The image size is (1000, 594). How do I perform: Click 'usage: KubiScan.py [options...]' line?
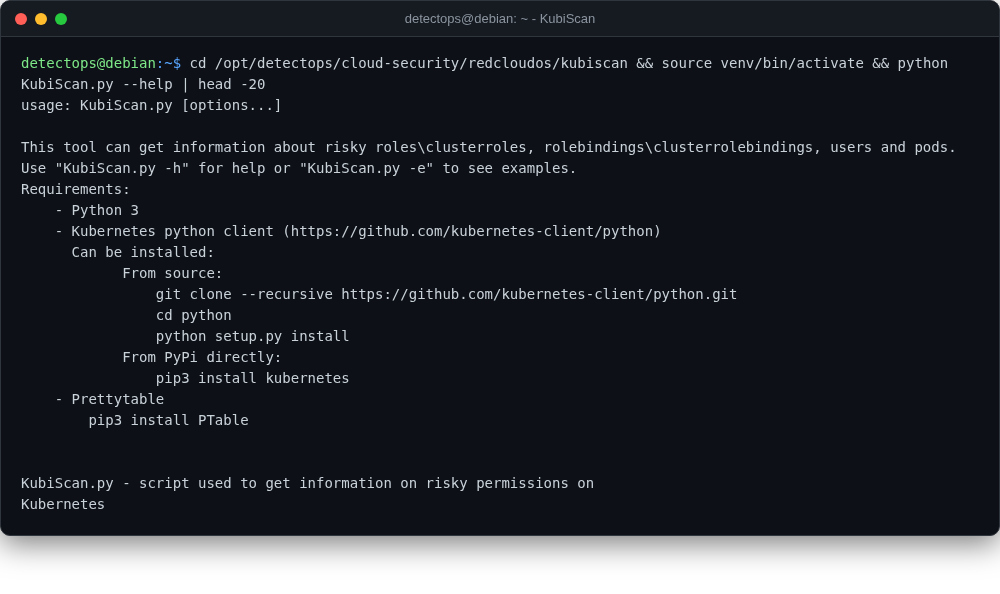[151, 105]
